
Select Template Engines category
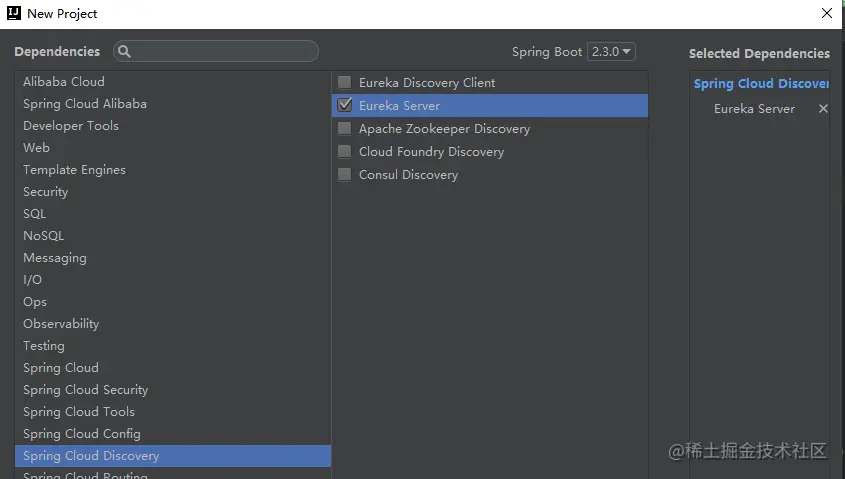click(172, 170)
